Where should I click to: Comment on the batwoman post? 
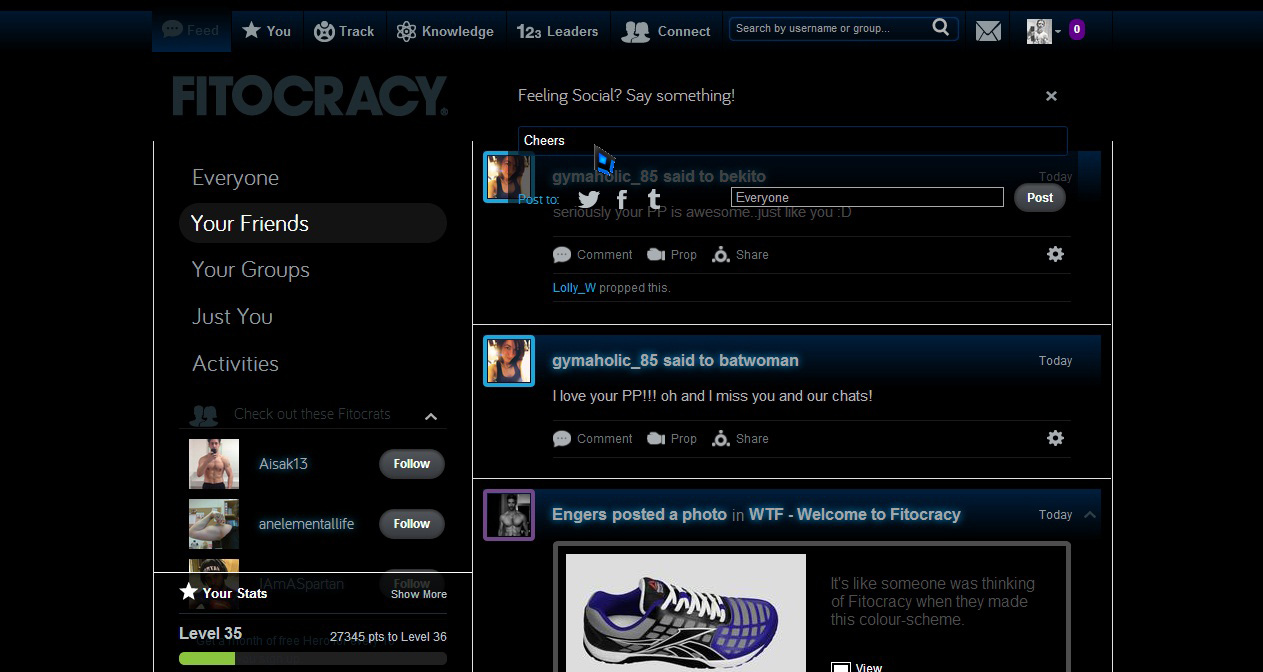[x=593, y=439]
